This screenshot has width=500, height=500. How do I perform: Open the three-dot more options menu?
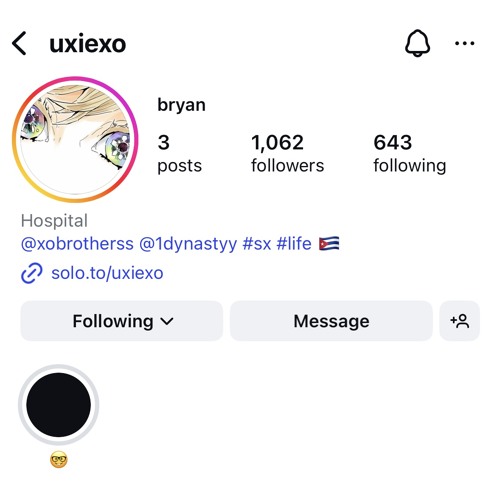(465, 43)
